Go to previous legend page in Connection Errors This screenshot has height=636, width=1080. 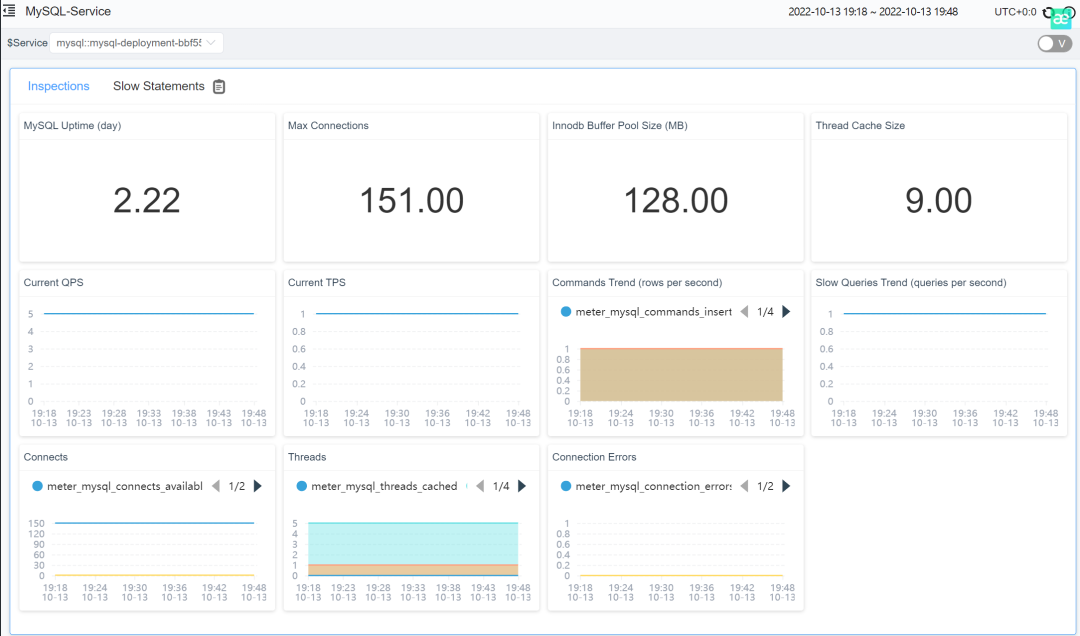[745, 486]
